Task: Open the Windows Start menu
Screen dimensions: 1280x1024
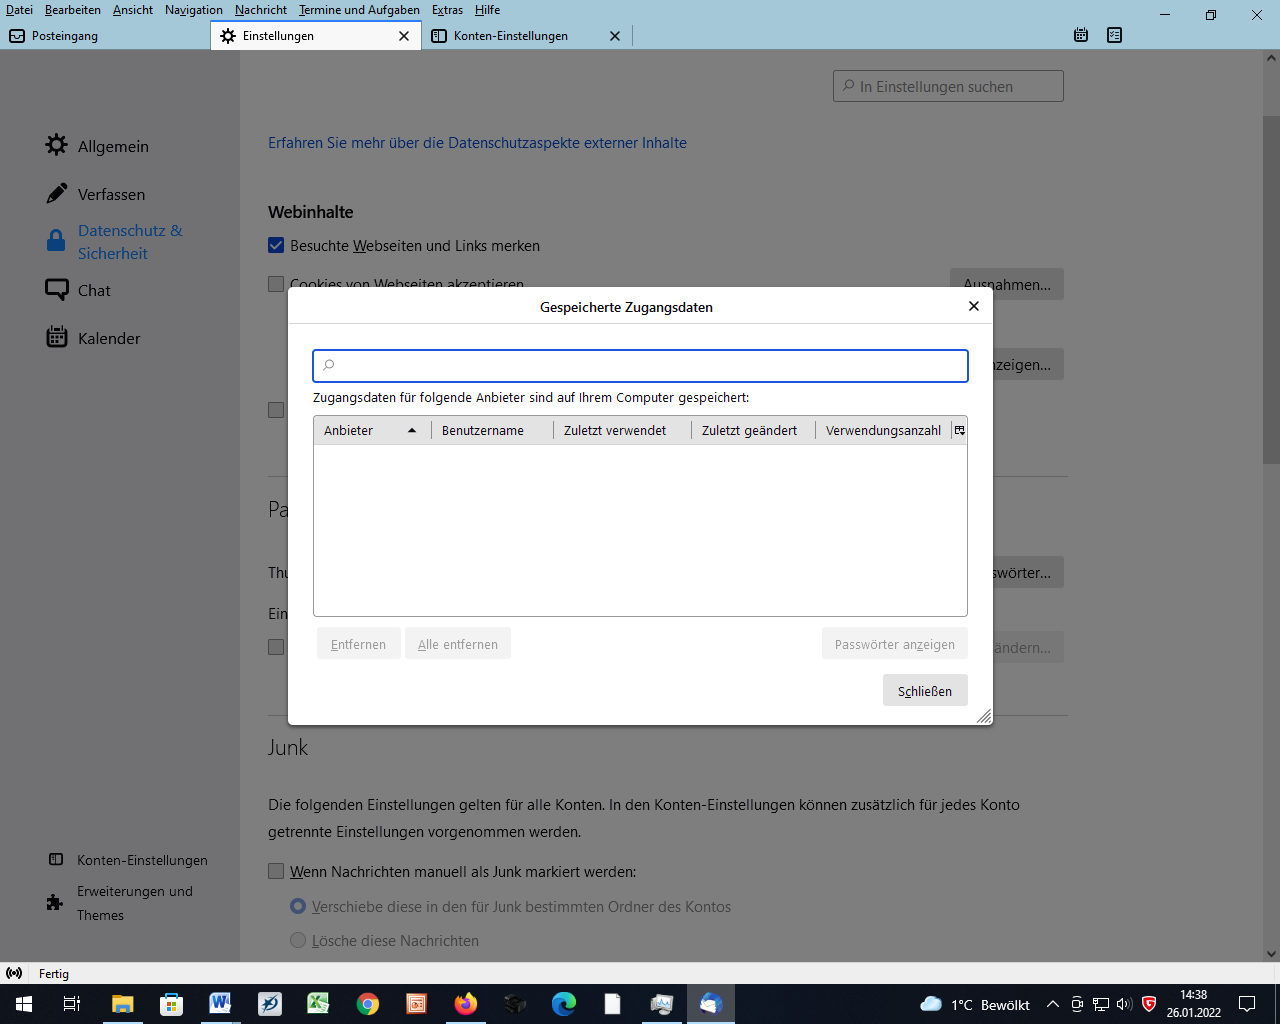Action: coord(24,1004)
